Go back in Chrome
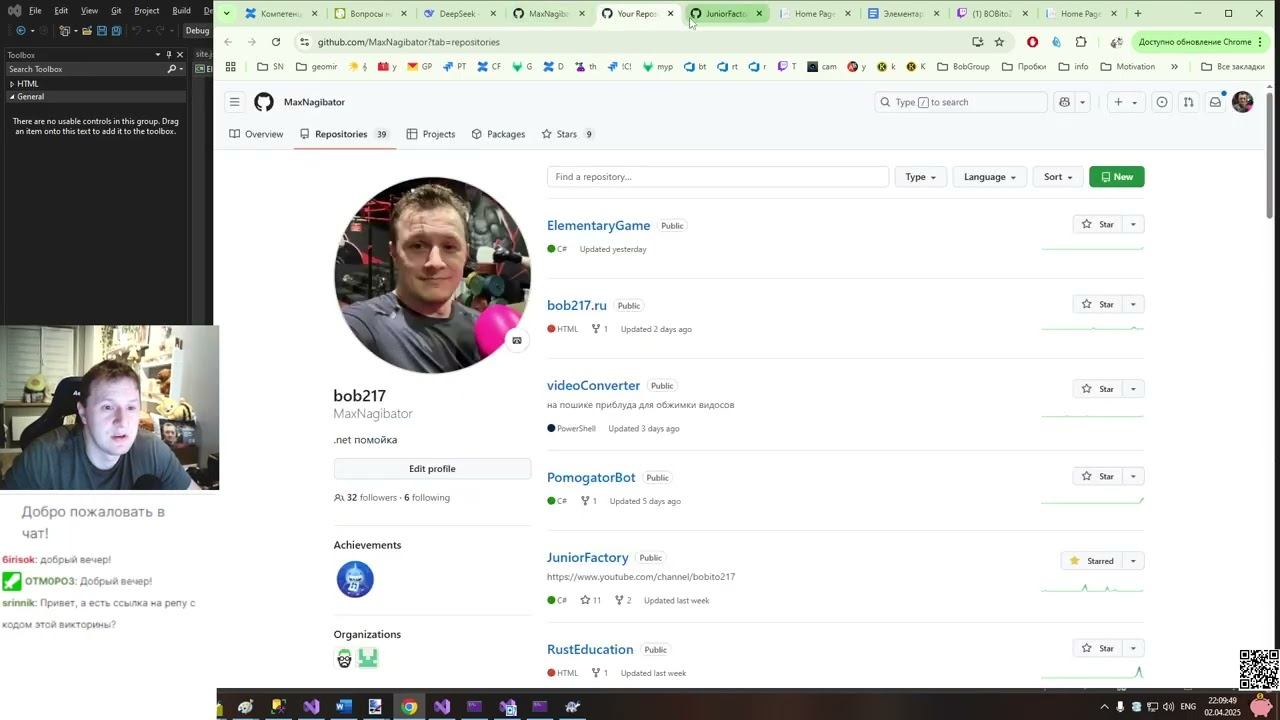 click(228, 42)
